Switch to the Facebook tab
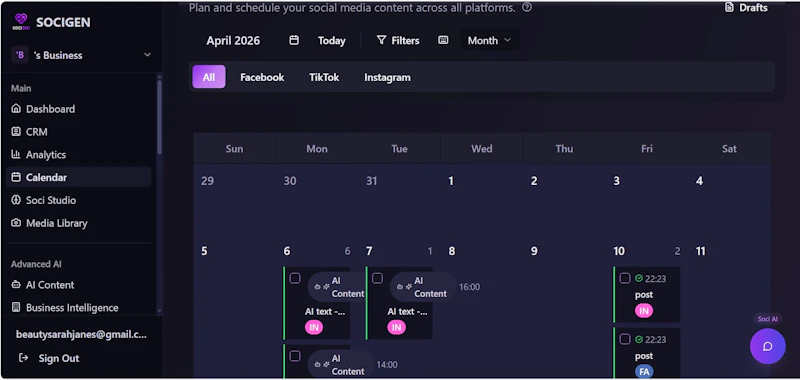This screenshot has height=380, width=800. coord(262,78)
